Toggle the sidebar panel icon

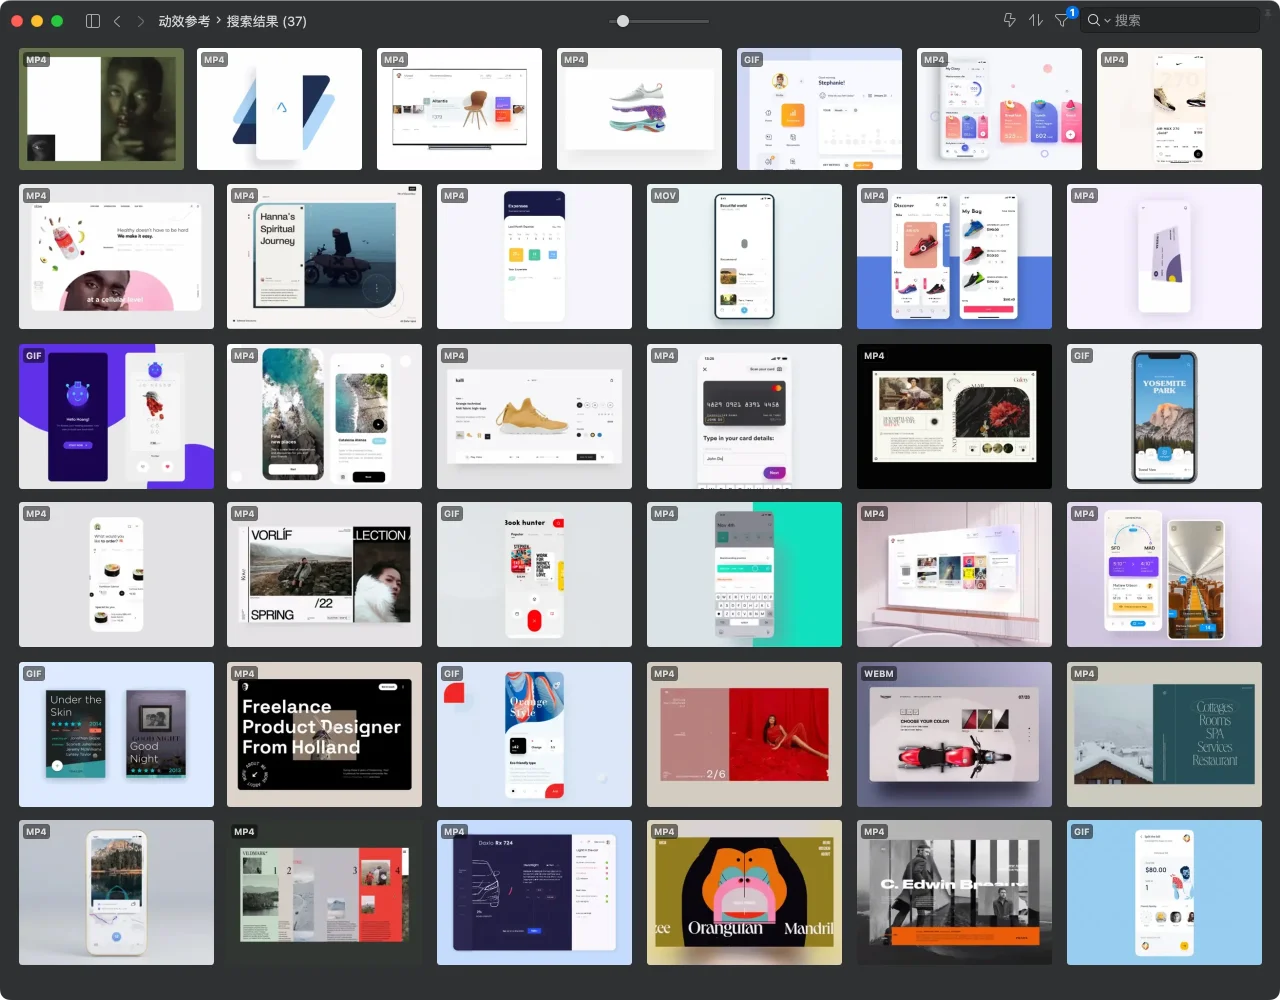(93, 21)
